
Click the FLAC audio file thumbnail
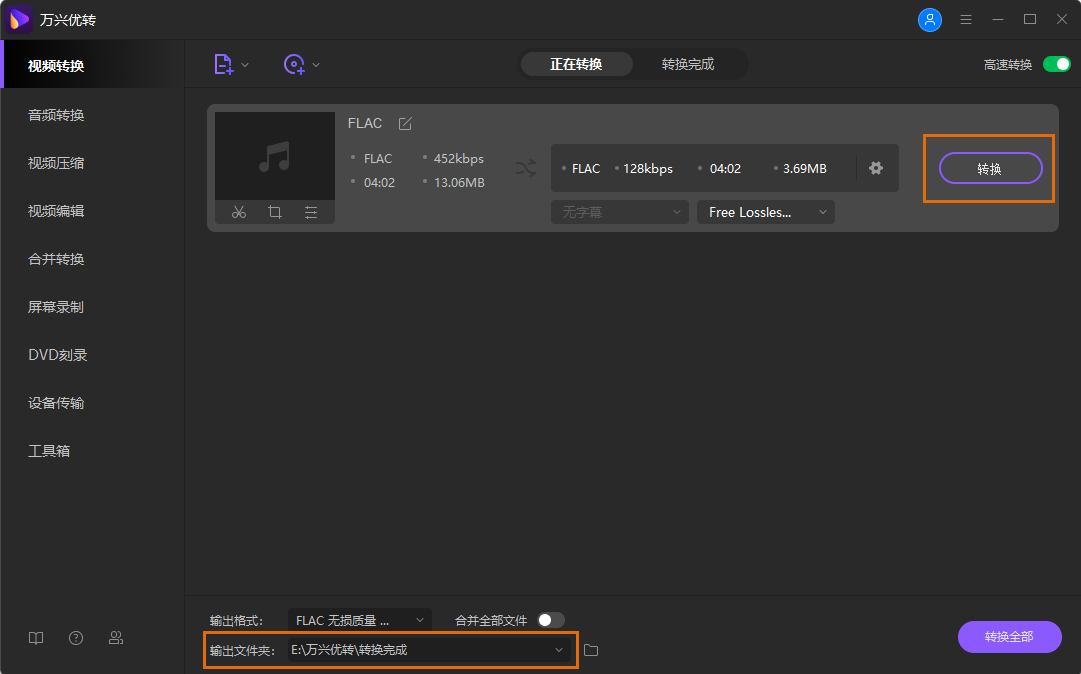click(x=275, y=156)
